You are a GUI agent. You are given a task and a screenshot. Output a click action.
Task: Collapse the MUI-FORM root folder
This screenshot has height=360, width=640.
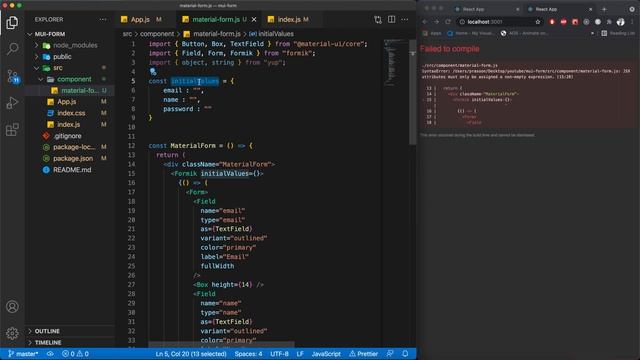(x=30, y=34)
